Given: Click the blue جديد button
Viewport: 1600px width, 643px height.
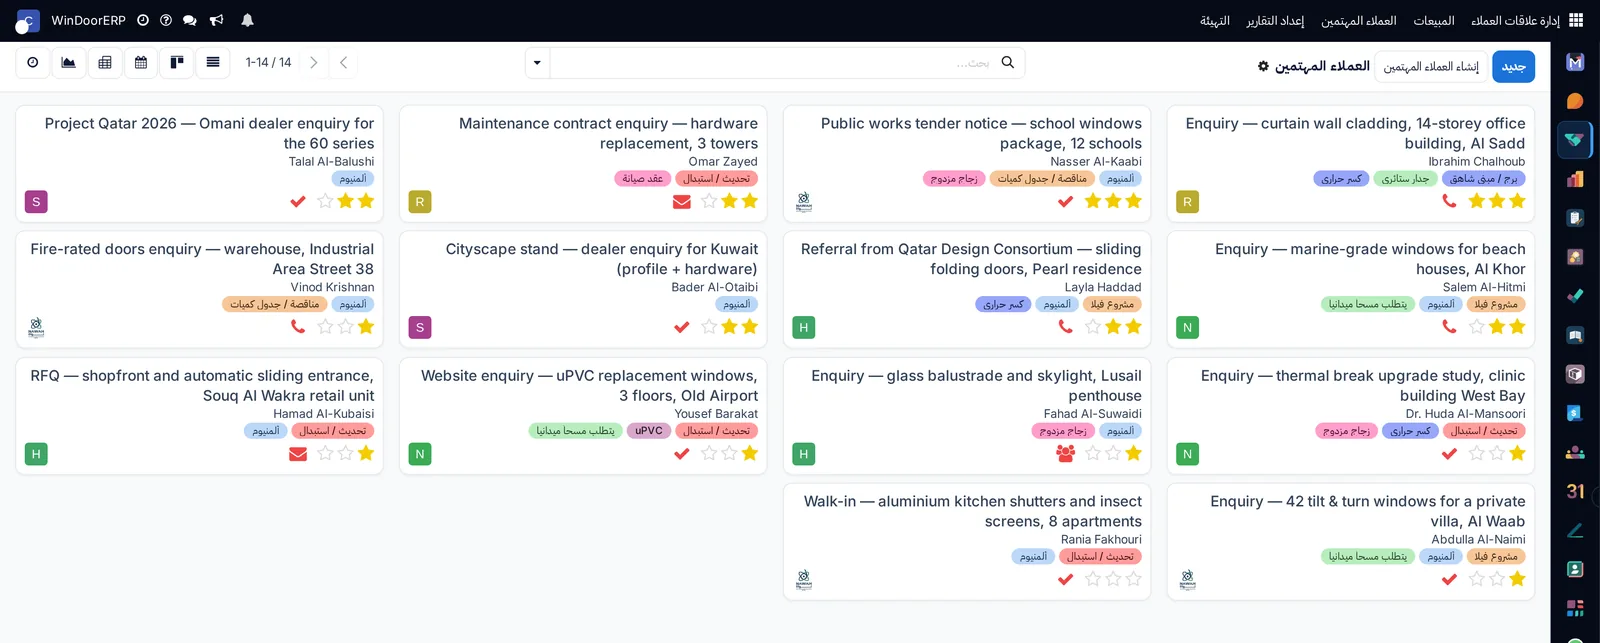Looking at the screenshot, I should coord(1513,66).
